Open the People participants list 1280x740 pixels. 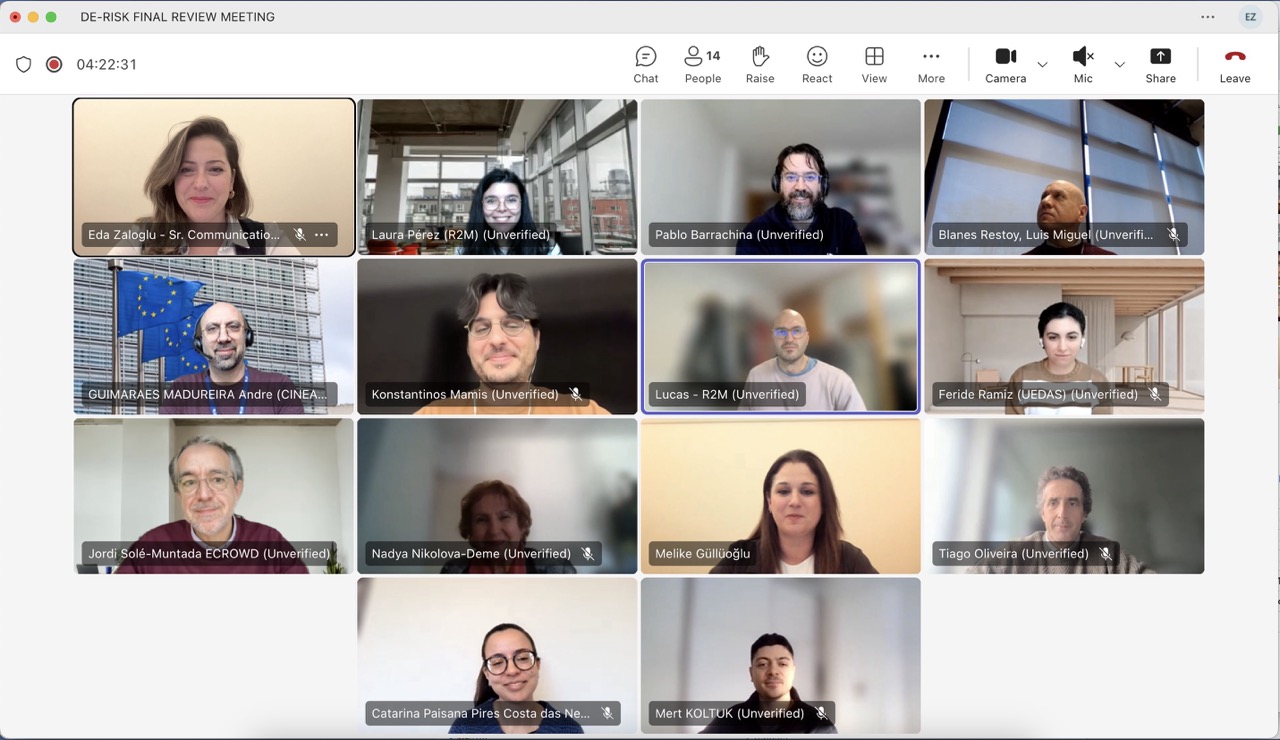702,65
